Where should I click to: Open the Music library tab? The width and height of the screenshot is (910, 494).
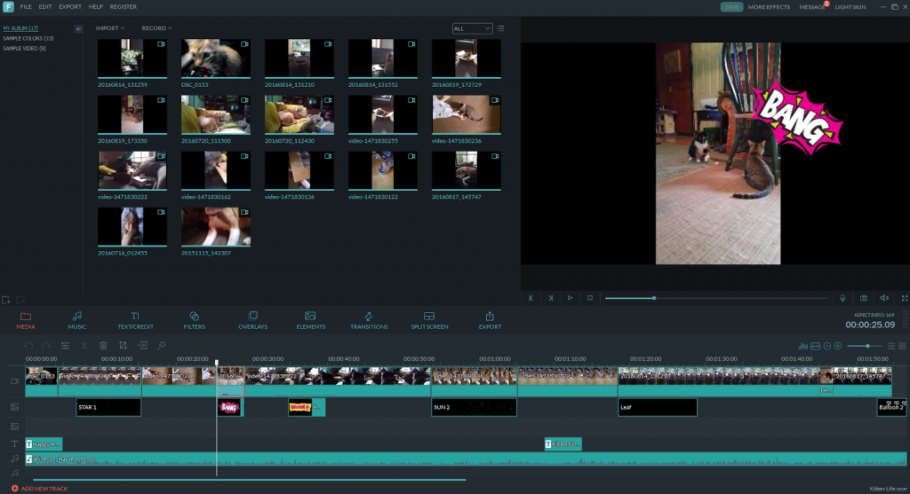[77, 320]
